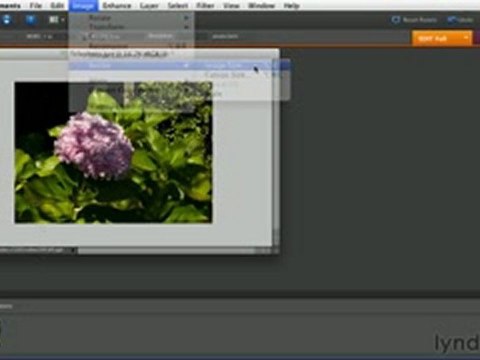
Task: Open the Window menu
Action: (261, 5)
